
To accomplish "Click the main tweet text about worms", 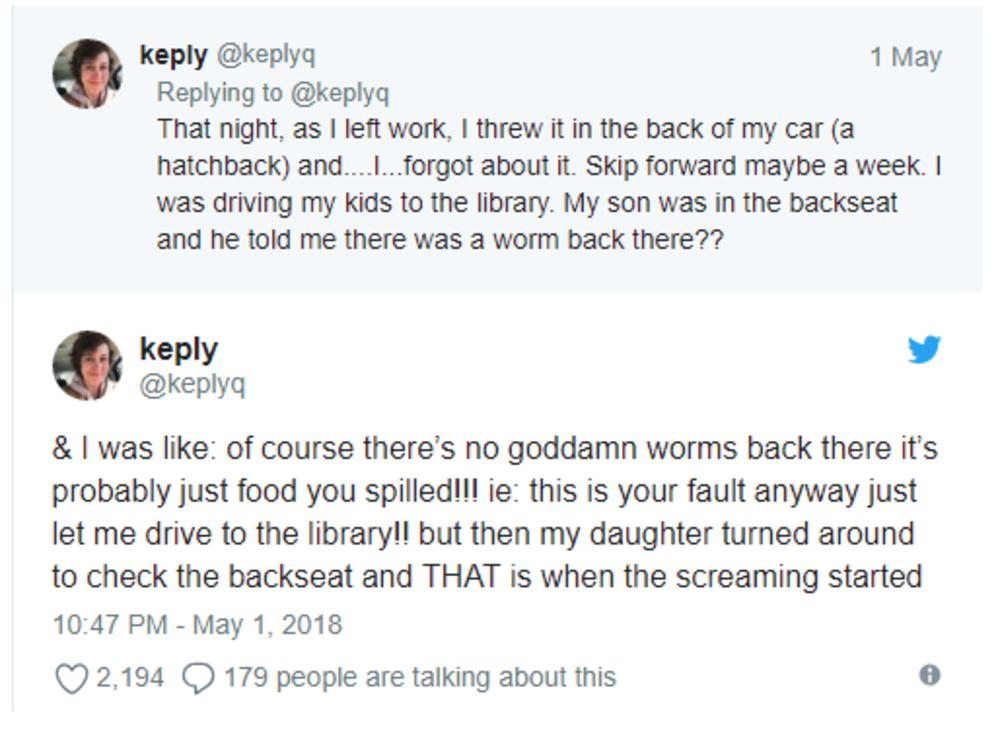I will tap(494, 512).
